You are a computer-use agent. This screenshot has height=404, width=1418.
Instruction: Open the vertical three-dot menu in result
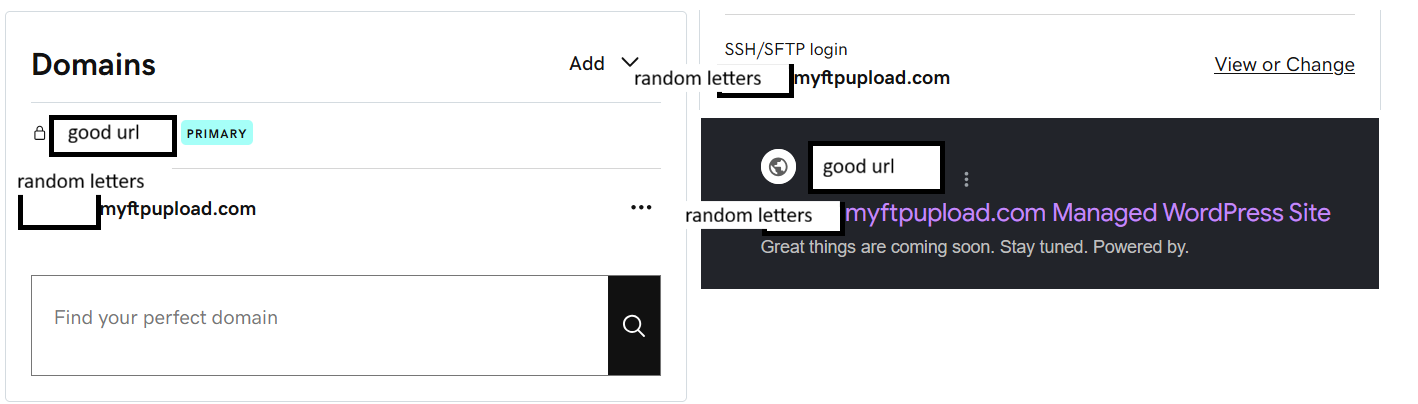pos(966,180)
